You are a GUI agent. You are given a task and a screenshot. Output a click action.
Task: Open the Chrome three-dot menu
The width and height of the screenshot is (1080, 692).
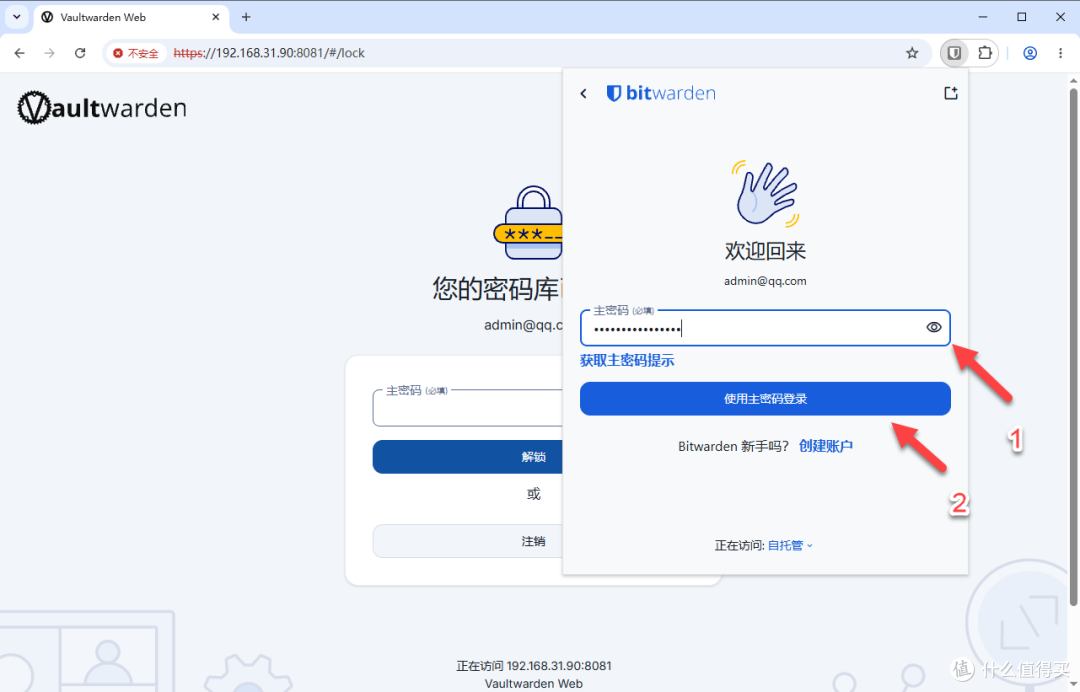tap(1061, 53)
